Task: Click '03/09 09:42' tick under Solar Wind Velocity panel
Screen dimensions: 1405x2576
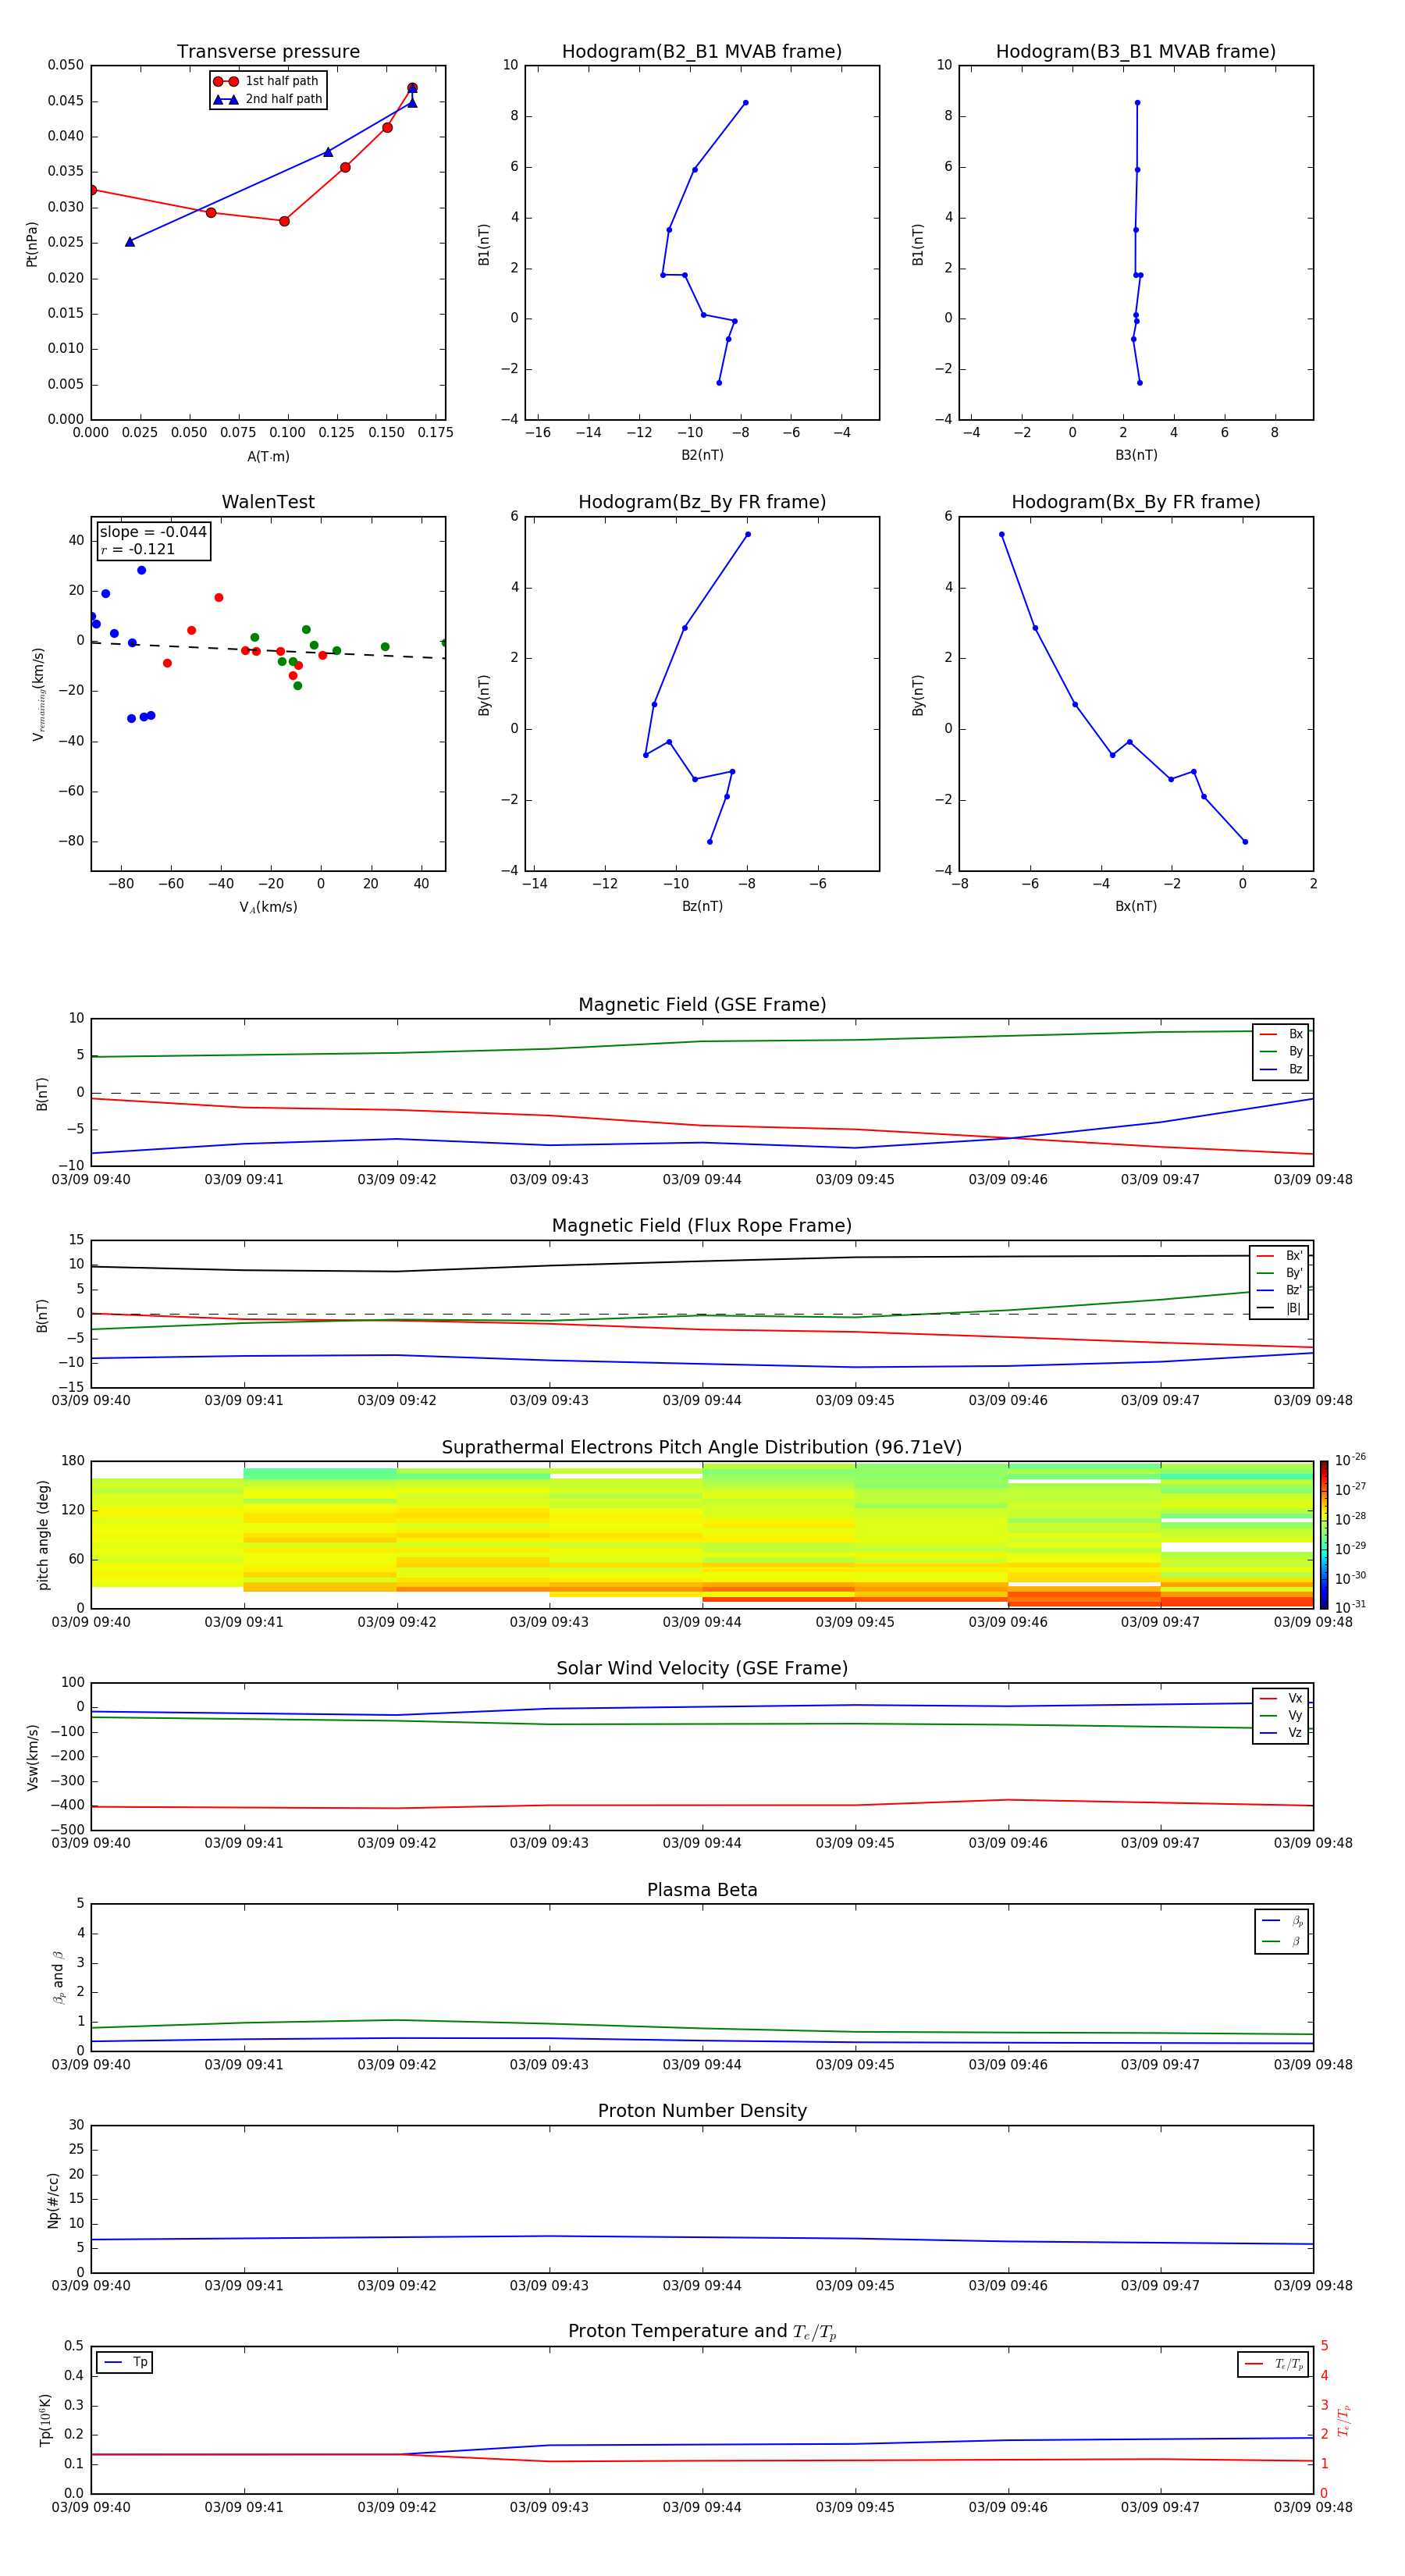Action: tap(397, 1843)
